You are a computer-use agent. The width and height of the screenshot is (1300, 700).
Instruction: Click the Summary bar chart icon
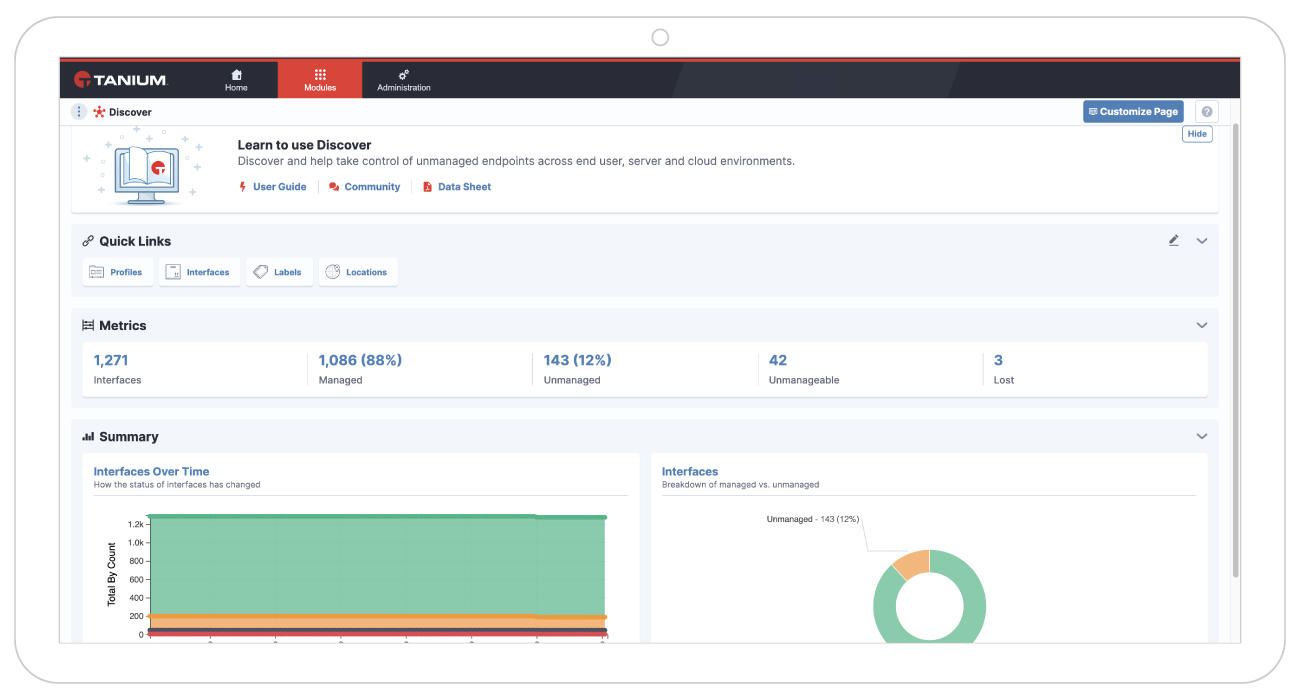coord(88,437)
